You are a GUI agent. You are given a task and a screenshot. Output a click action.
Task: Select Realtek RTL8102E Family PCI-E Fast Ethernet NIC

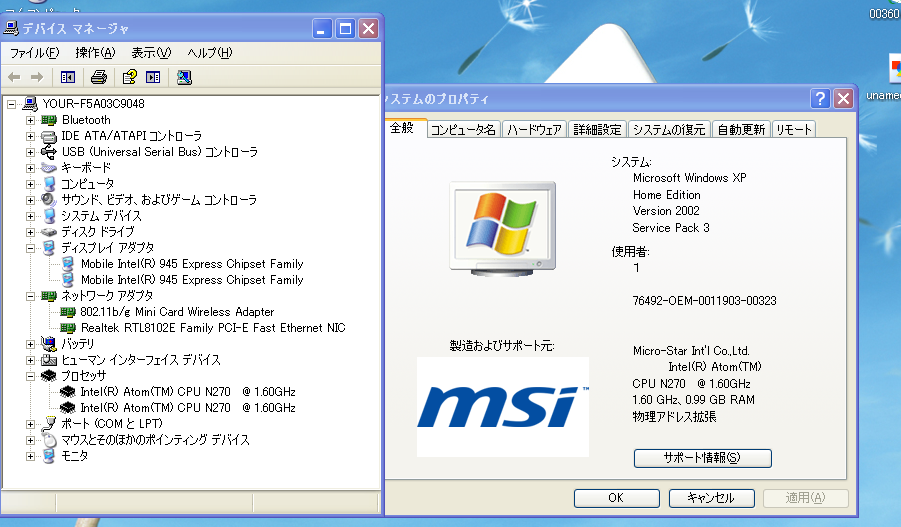[213, 328]
